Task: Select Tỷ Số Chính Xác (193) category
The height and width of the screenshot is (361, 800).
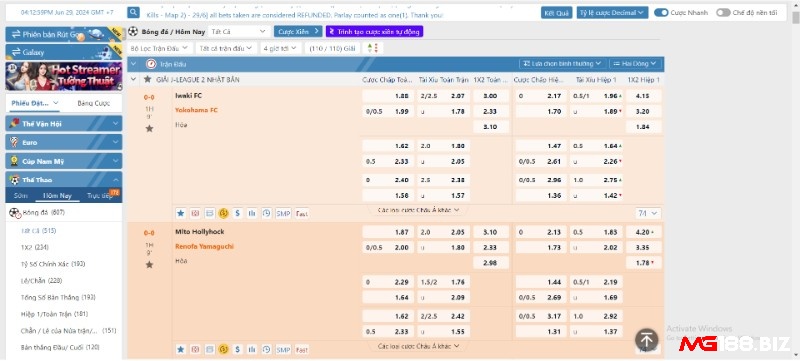Action: pos(53,264)
